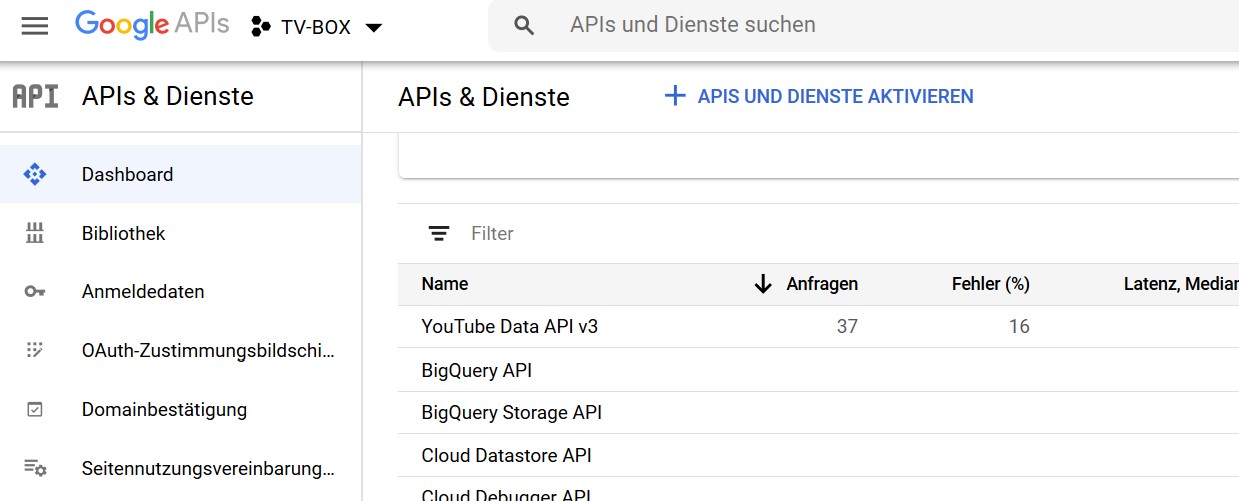Click the Domainbestätigung checkbox icon
Image resolution: width=1239 pixels, height=501 pixels.
[35, 409]
